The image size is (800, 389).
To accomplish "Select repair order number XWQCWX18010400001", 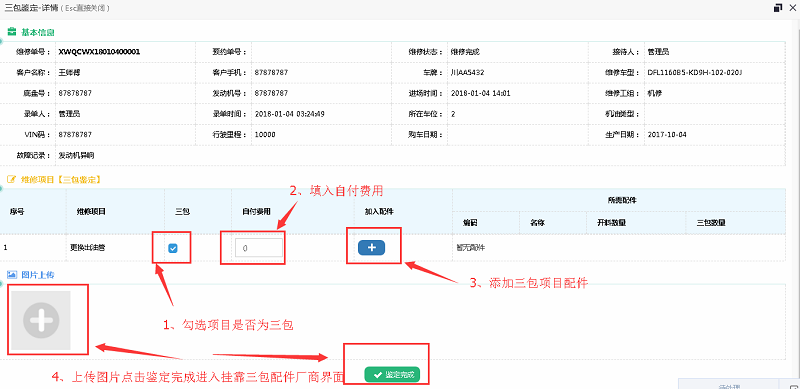I will (x=99, y=52).
